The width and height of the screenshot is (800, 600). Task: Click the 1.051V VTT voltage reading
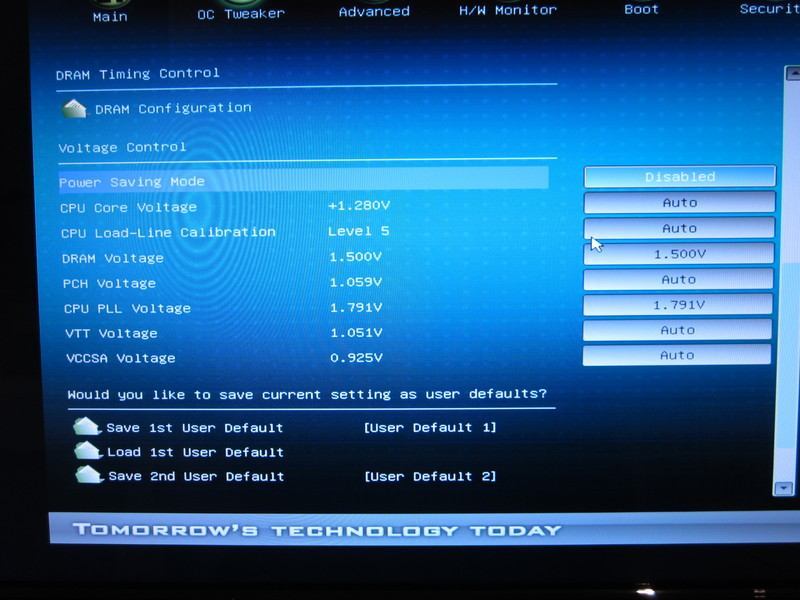356,333
